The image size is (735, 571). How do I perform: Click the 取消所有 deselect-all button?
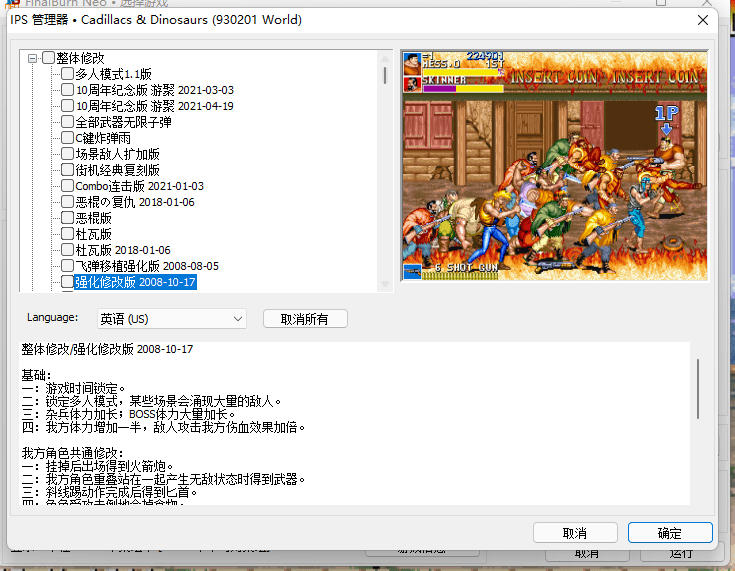pos(305,319)
